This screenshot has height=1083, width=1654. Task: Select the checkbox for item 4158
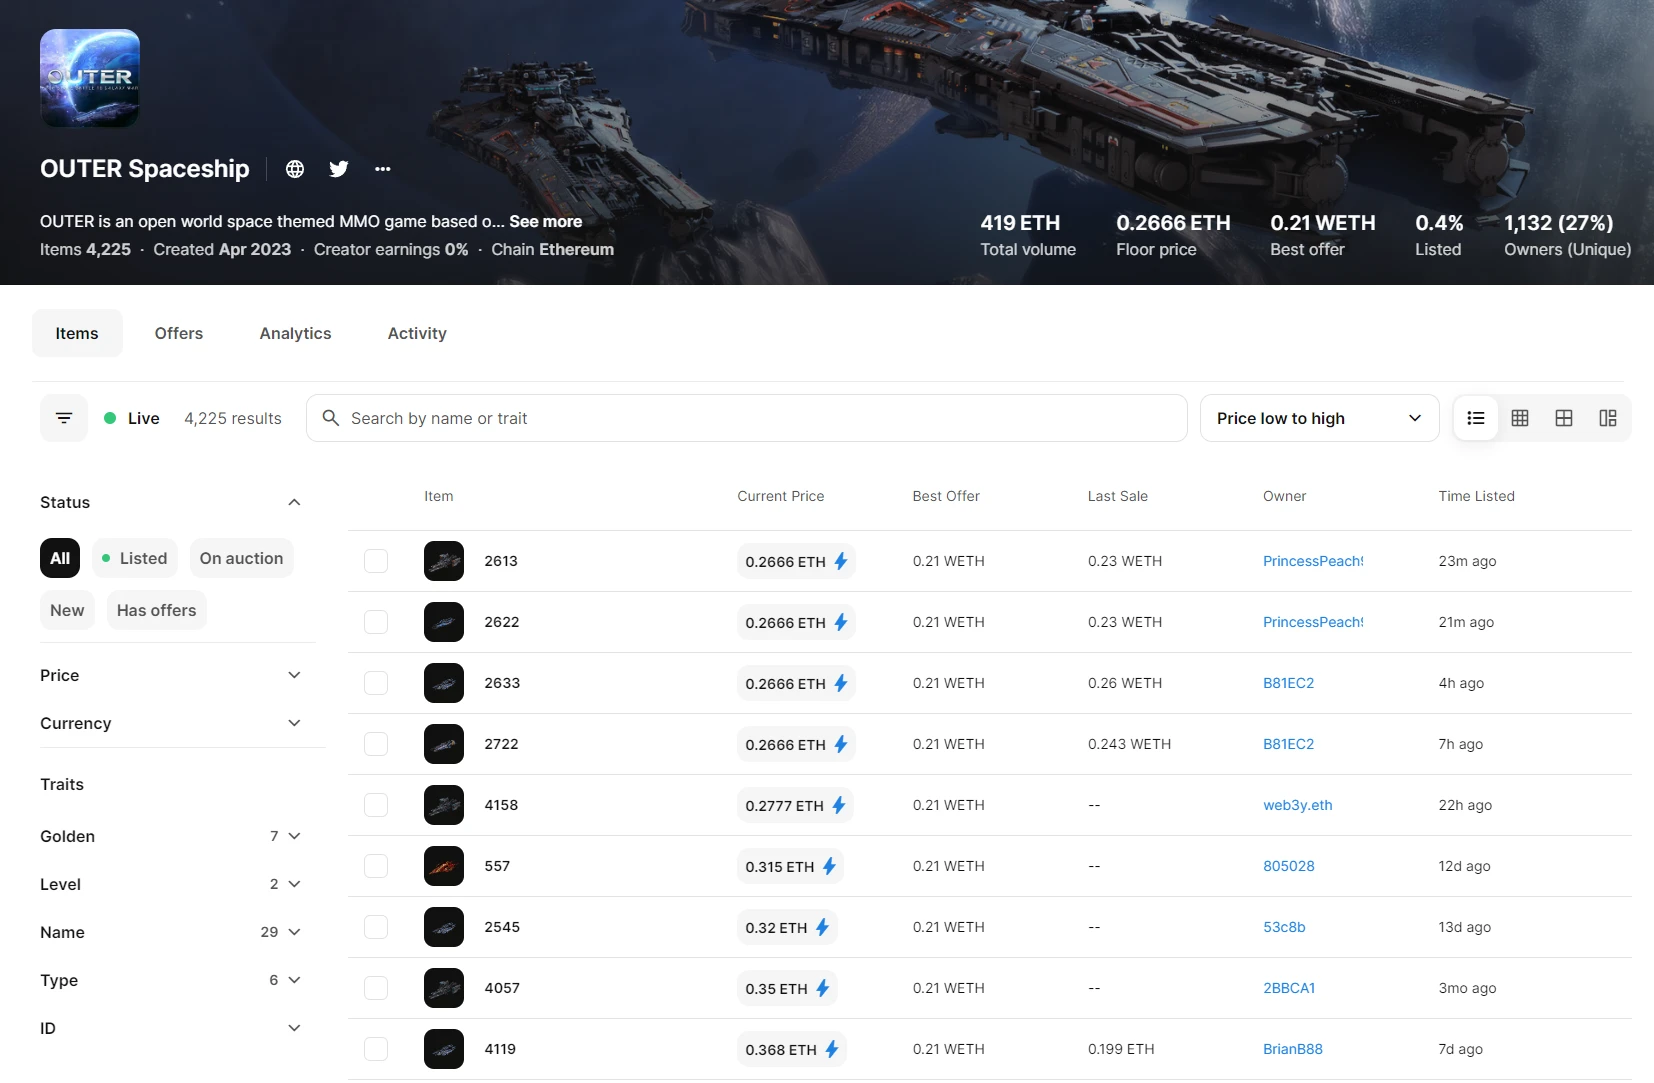click(376, 805)
